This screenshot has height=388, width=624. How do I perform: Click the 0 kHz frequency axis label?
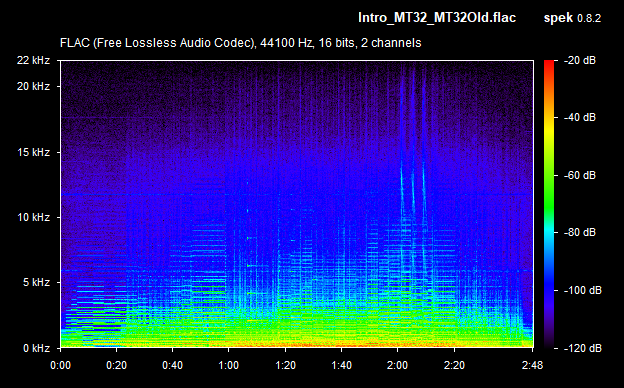pos(36,348)
